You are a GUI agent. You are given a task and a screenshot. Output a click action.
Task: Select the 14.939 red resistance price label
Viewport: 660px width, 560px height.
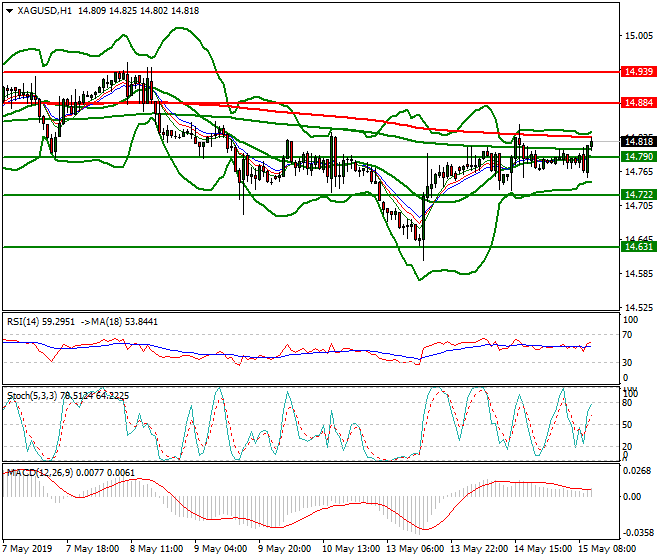[x=639, y=72]
